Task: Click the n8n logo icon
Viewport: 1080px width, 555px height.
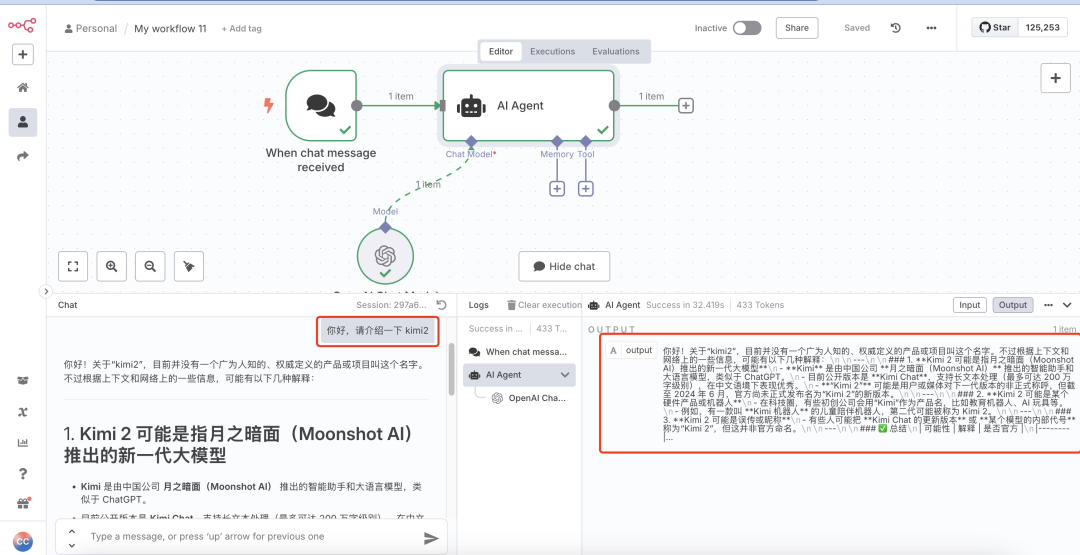Action: coord(22,25)
